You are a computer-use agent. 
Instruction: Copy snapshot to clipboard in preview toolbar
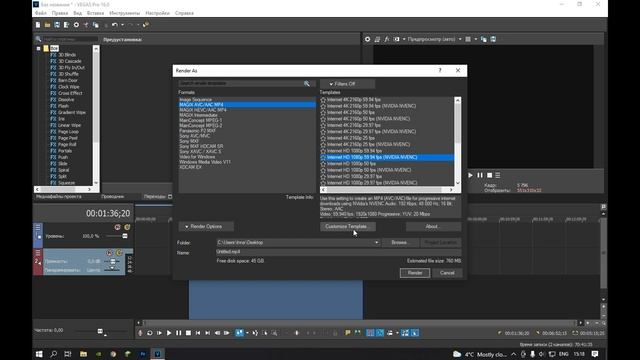[484, 39]
